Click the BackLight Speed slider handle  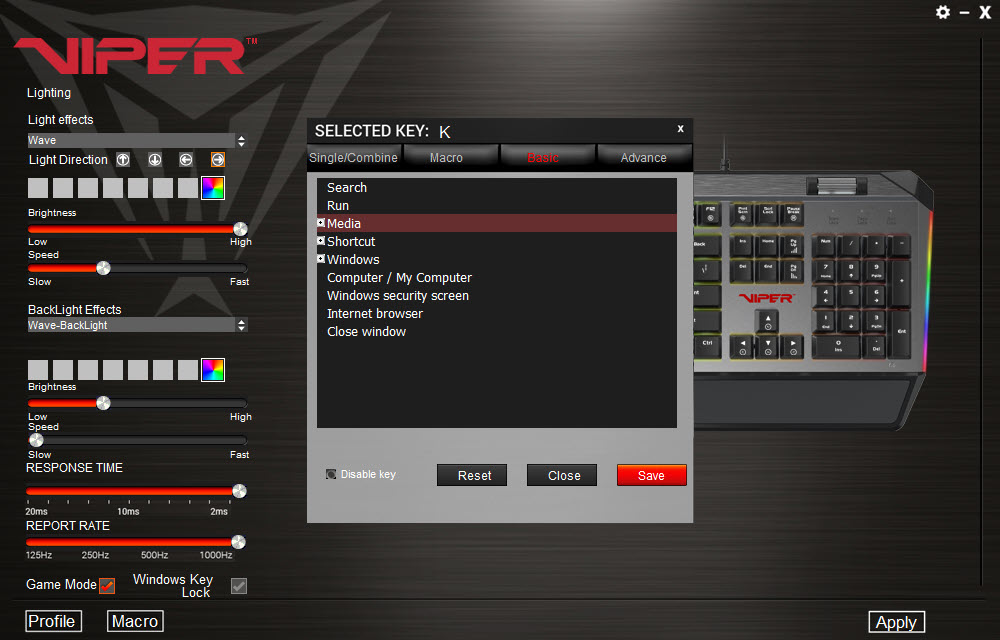pos(36,440)
